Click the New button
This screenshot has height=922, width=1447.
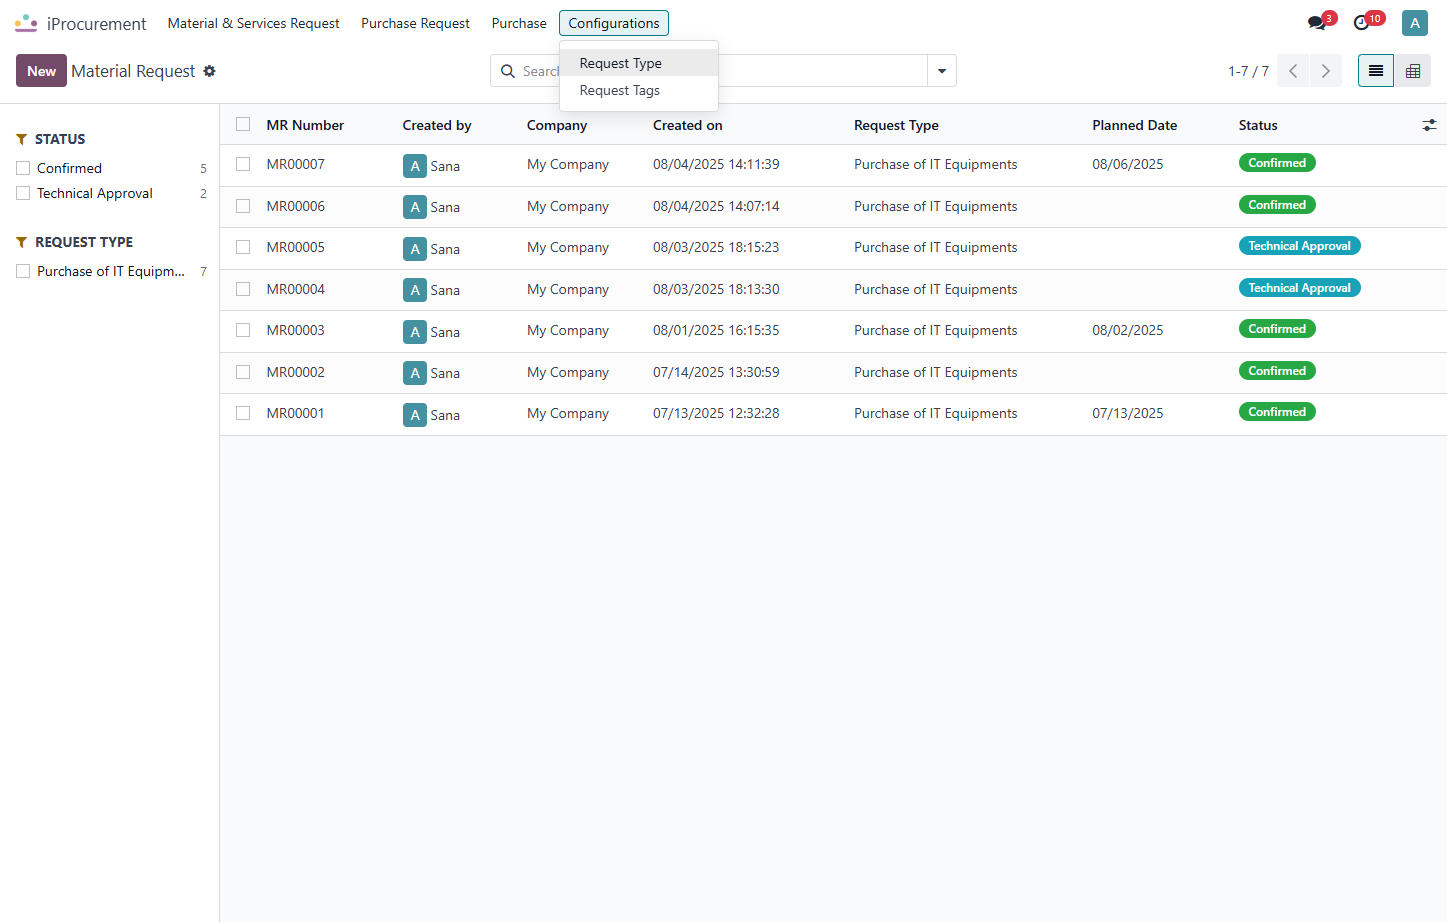(41, 71)
